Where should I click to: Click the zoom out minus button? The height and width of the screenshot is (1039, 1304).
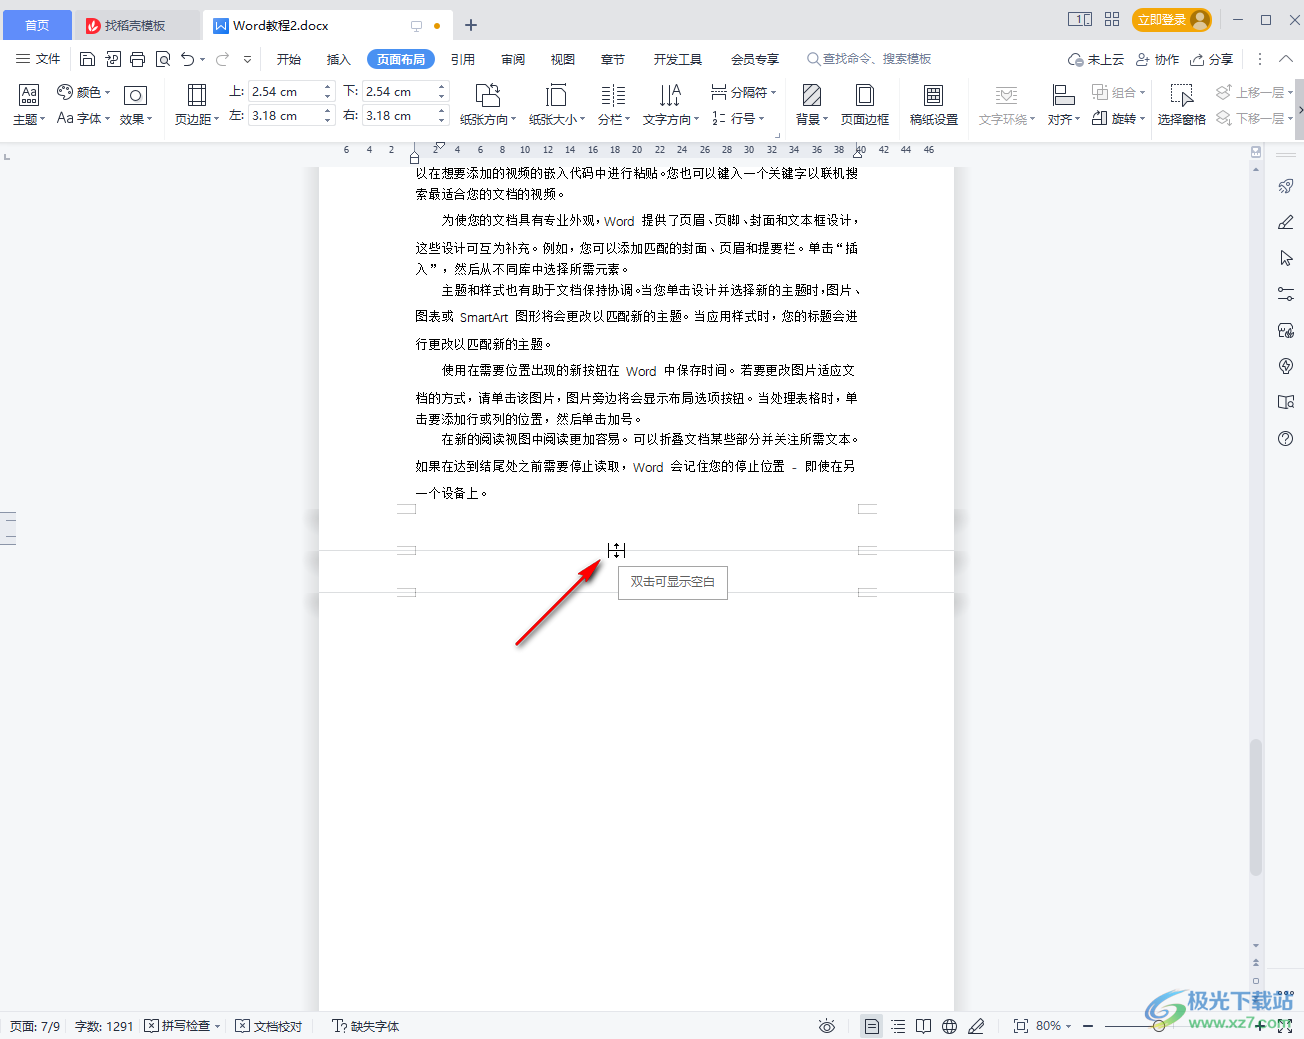1088,1026
